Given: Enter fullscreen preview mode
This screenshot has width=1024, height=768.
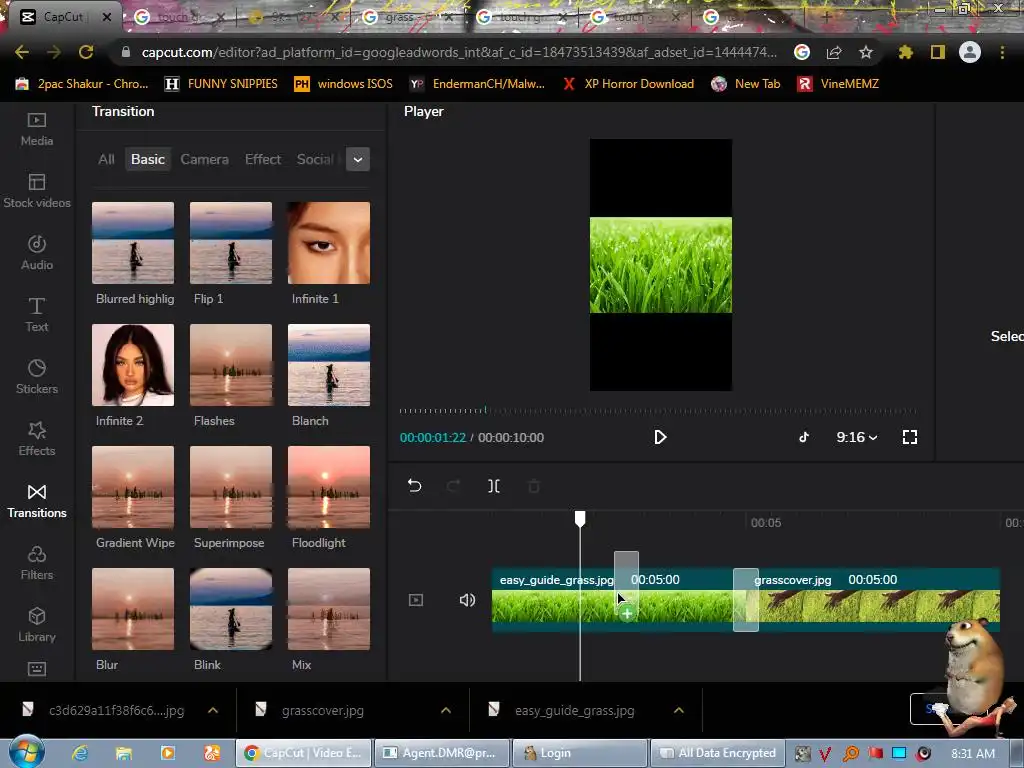Looking at the screenshot, I should point(910,437).
